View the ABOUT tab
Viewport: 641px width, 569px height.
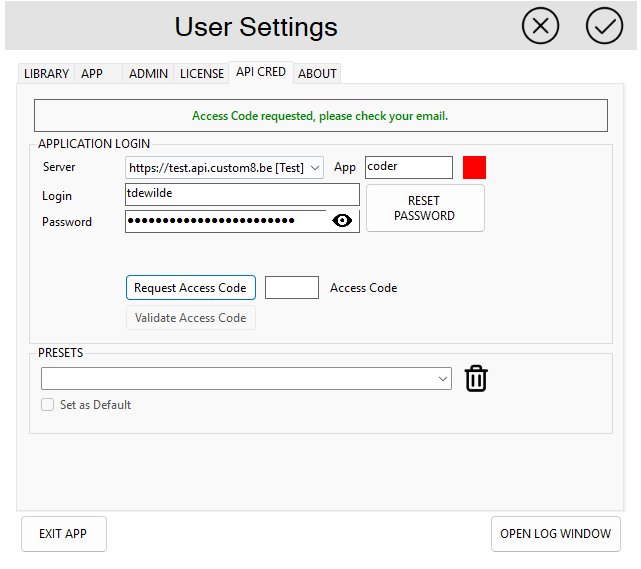(x=317, y=73)
